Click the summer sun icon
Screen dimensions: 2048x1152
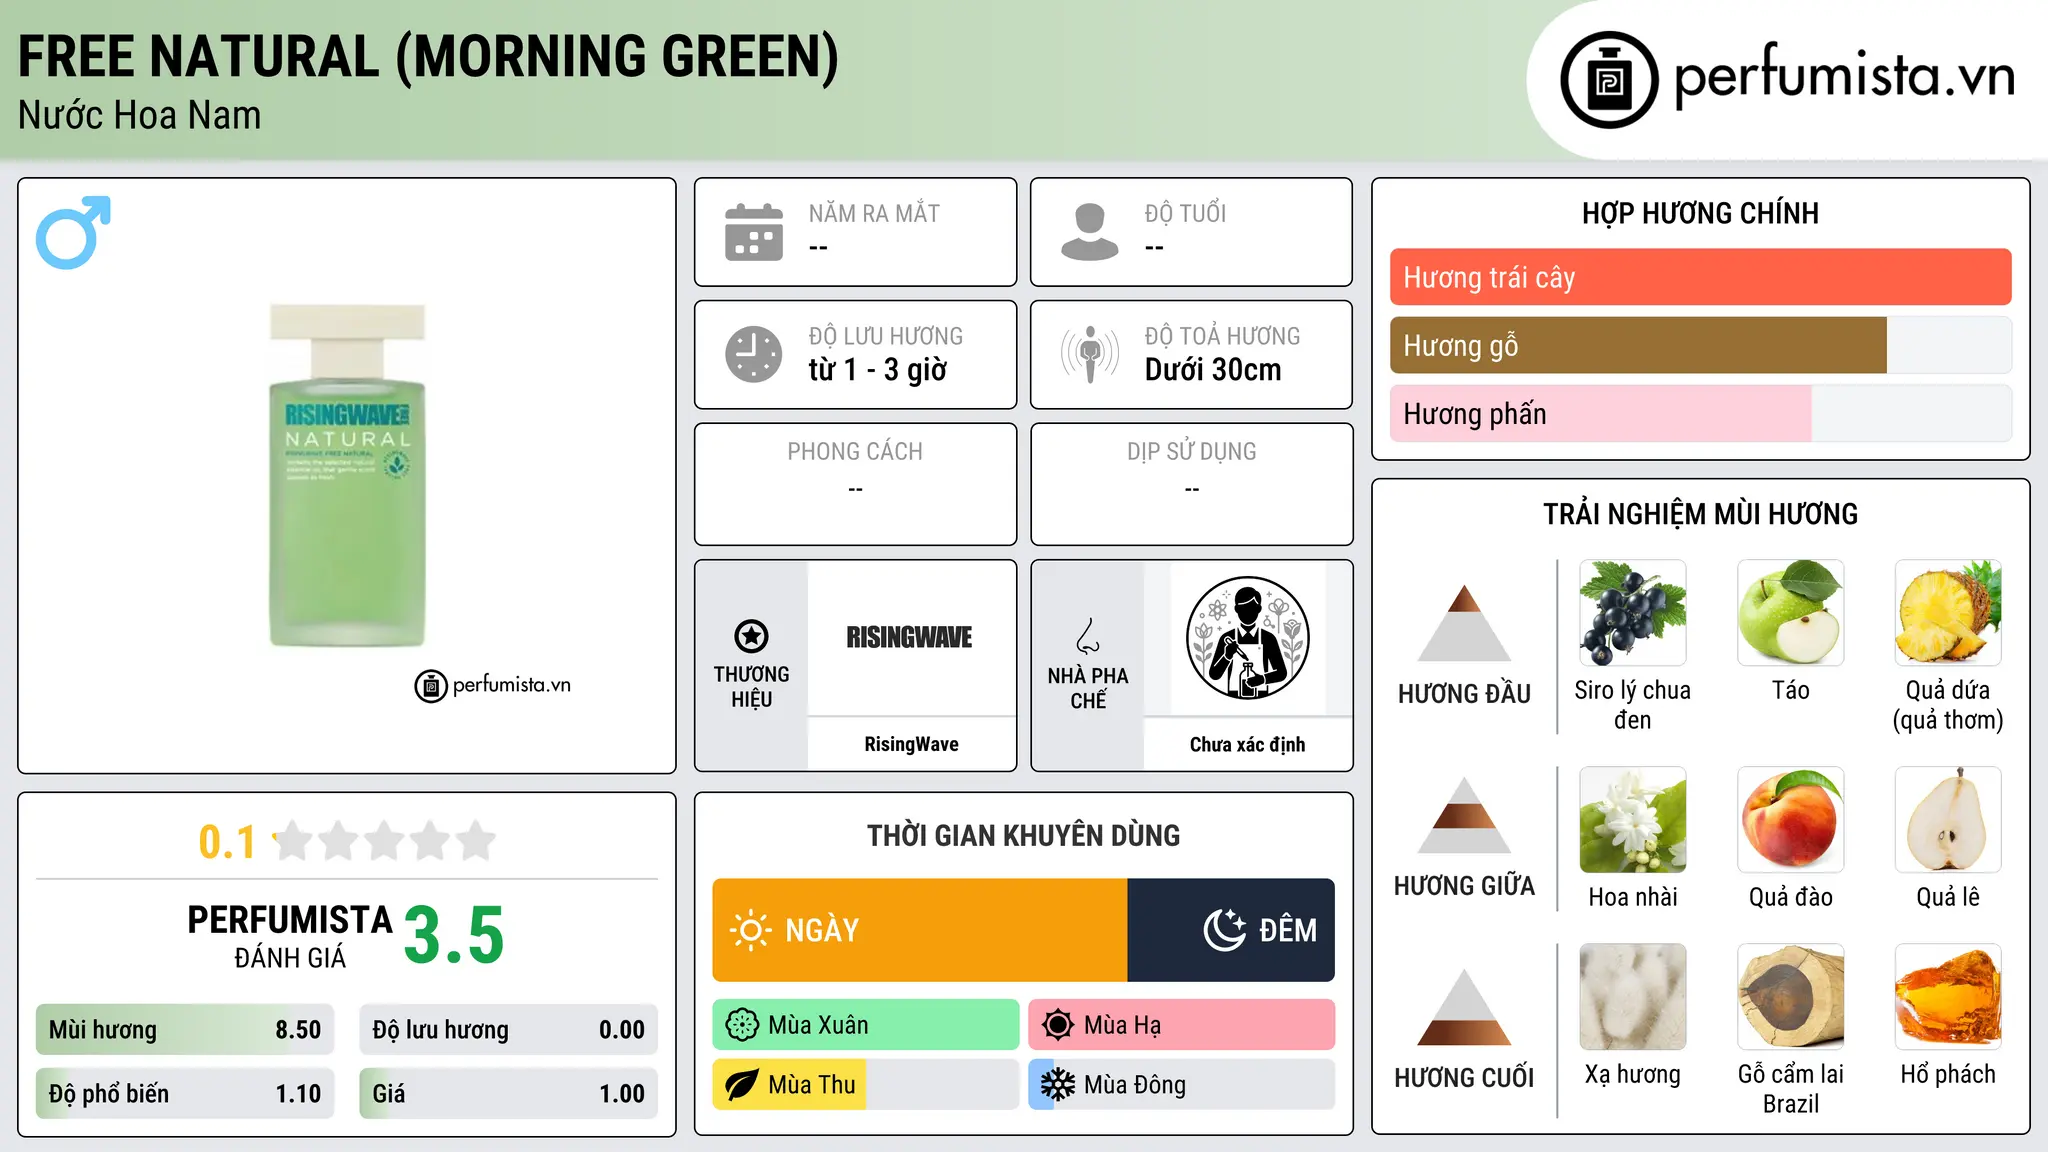click(1058, 1025)
